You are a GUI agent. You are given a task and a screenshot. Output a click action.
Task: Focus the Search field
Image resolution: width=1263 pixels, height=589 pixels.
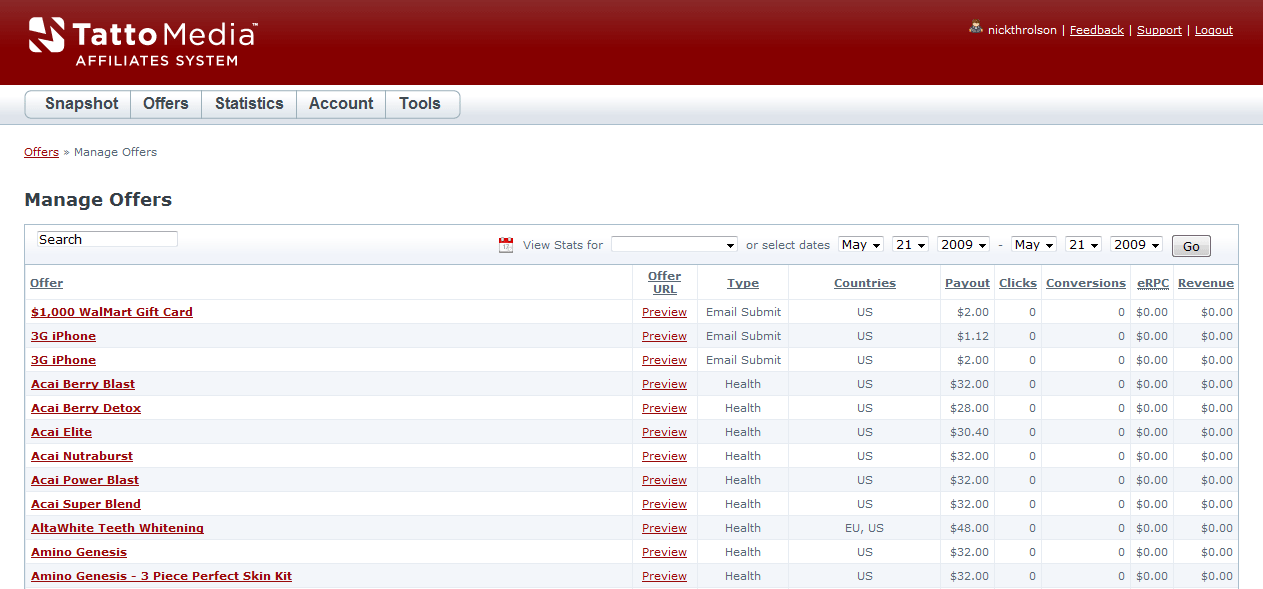(107, 239)
